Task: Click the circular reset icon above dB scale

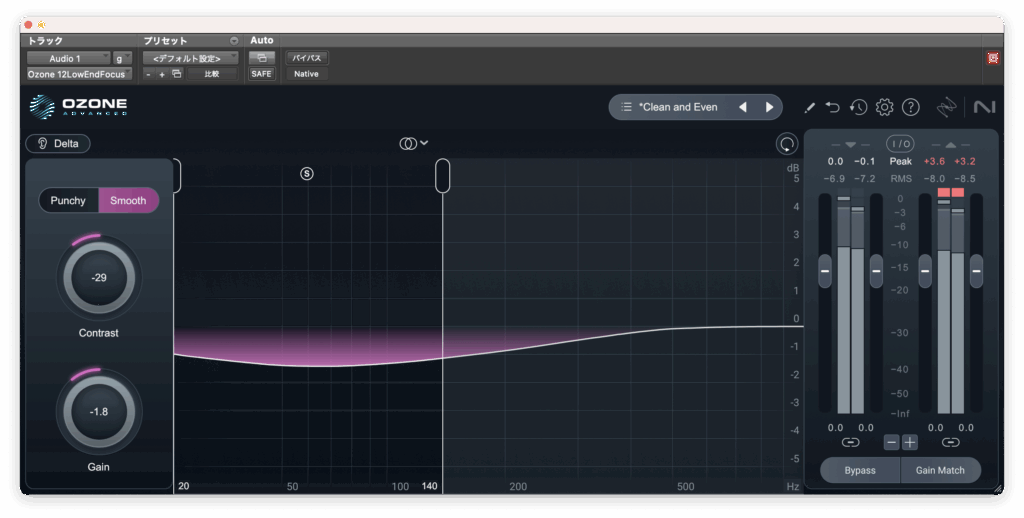Action: [x=787, y=144]
